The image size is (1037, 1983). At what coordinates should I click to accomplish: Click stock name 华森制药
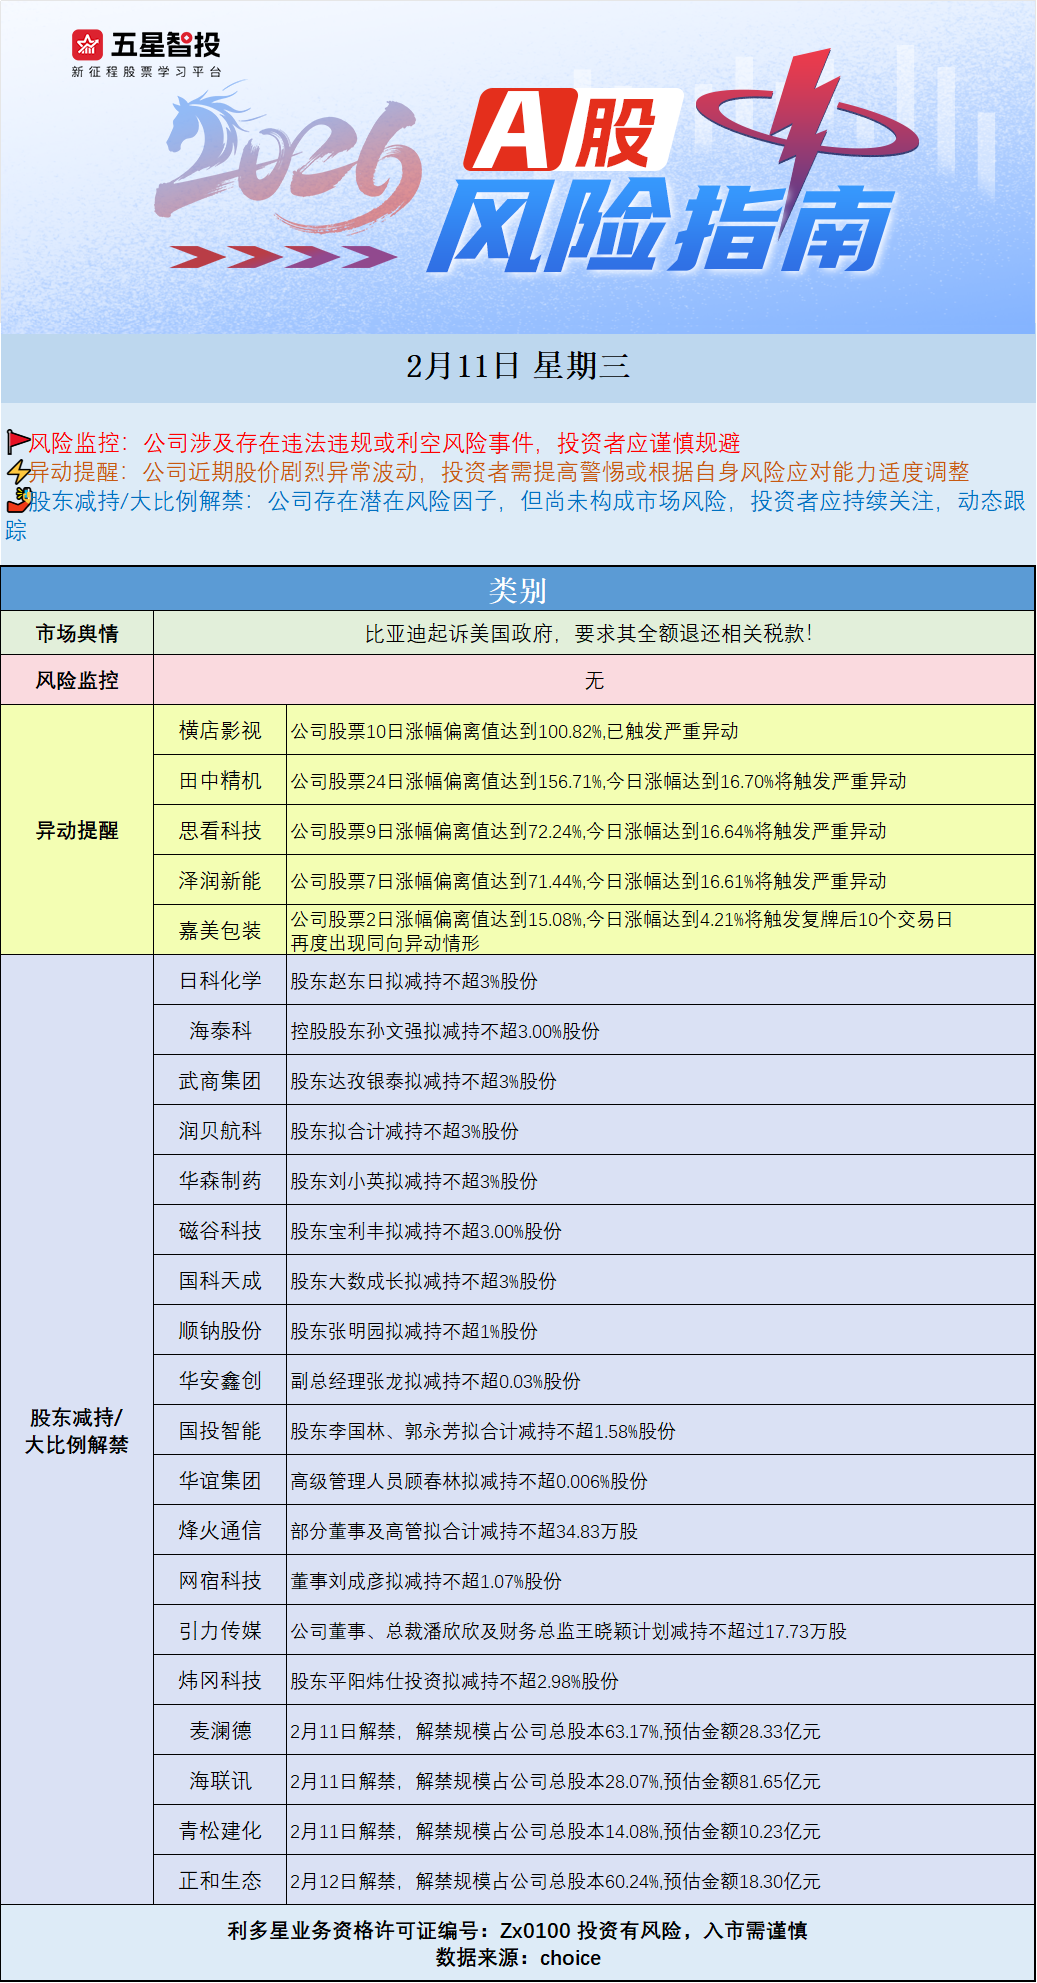point(220,1181)
